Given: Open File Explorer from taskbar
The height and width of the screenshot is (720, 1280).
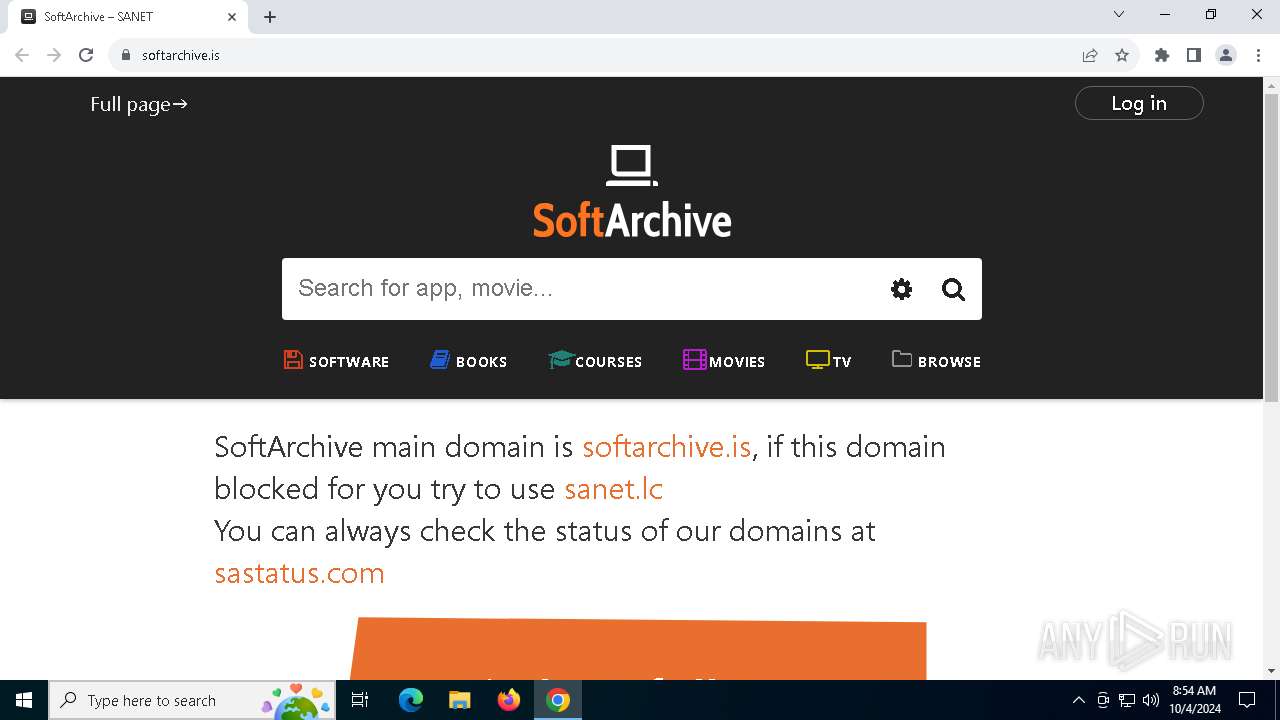Looking at the screenshot, I should point(459,700).
